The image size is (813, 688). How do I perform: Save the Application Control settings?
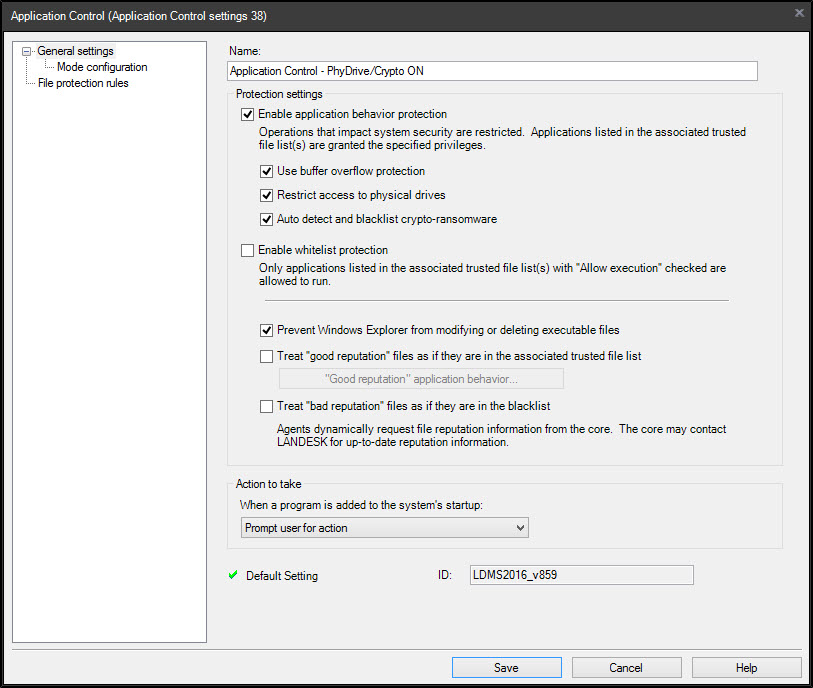pyautogui.click(x=506, y=667)
